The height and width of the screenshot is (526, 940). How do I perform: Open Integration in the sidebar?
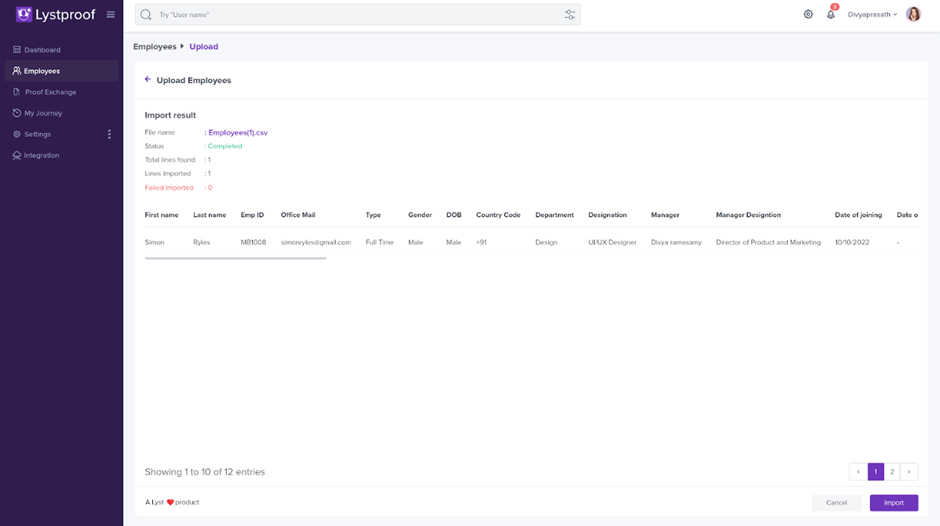[x=41, y=155]
